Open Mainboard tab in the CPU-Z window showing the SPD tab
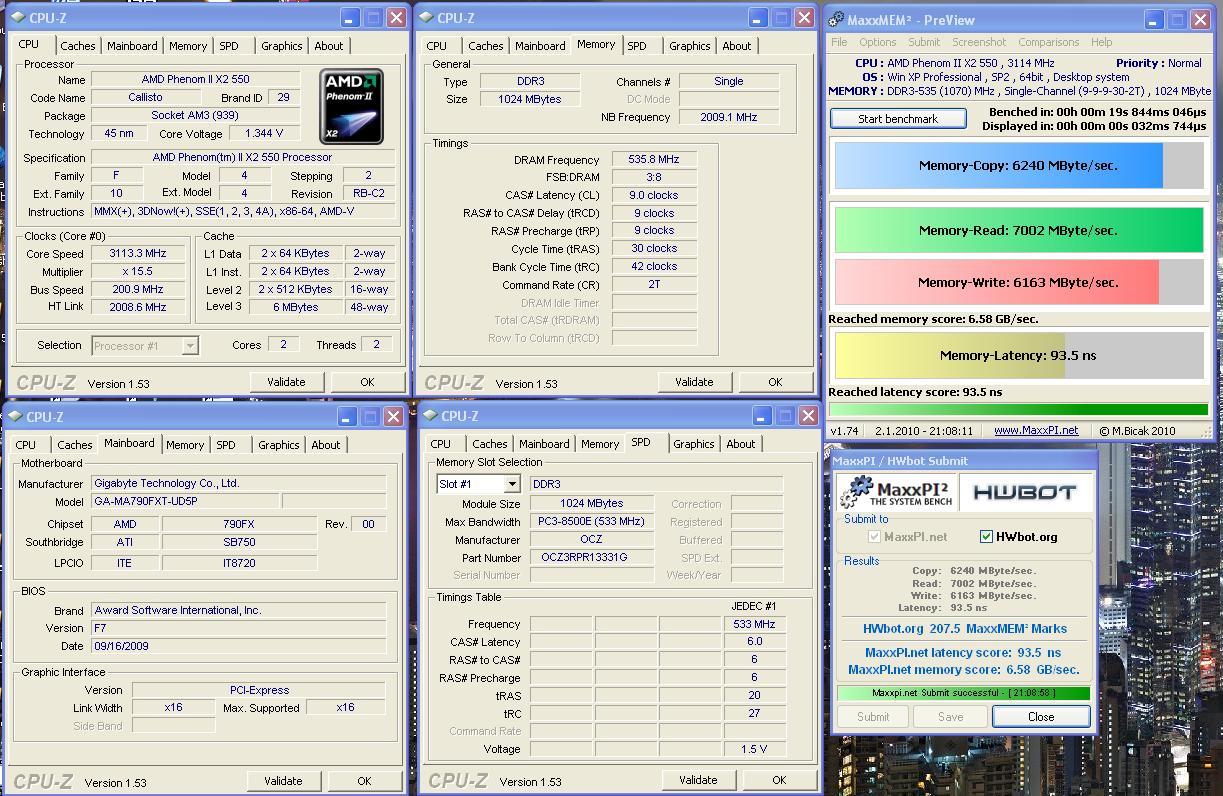 coord(544,444)
